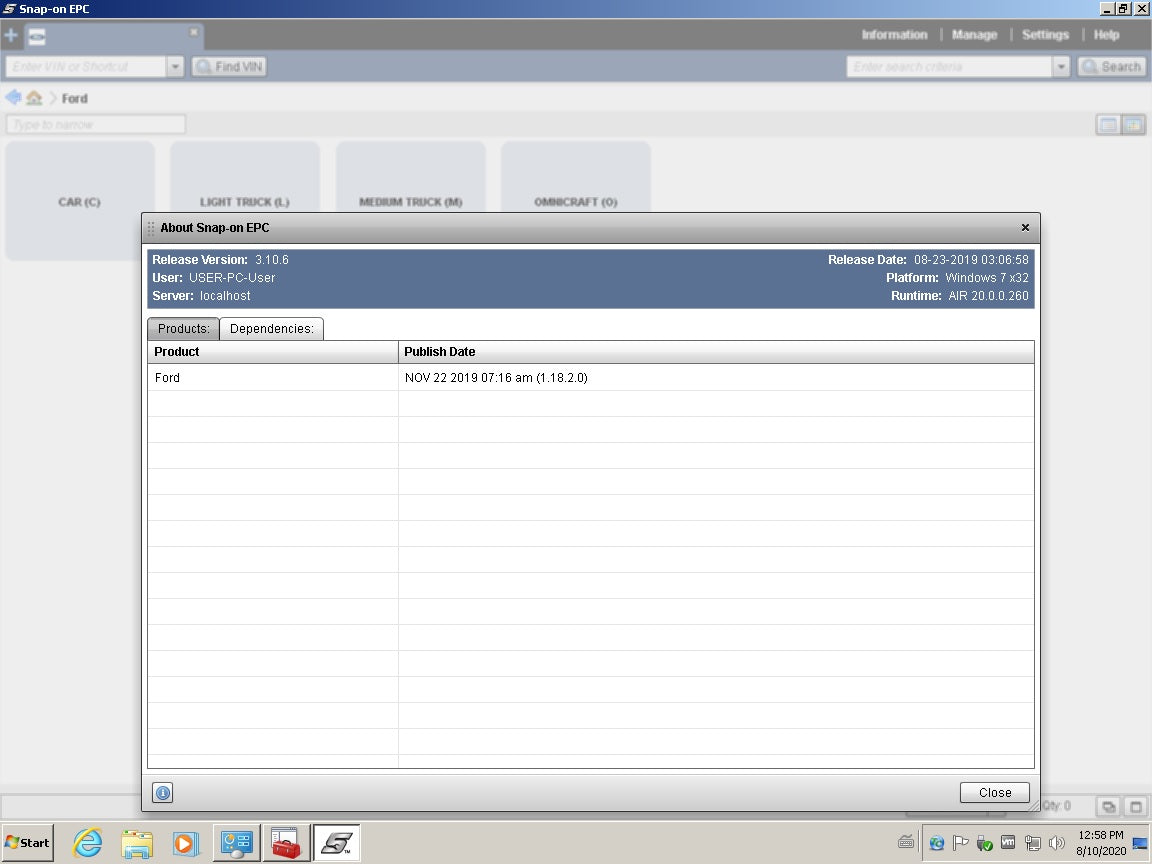Image resolution: width=1152 pixels, height=864 pixels.
Task: Open the MEDIUM TRUCK (M) tile
Action: click(410, 177)
